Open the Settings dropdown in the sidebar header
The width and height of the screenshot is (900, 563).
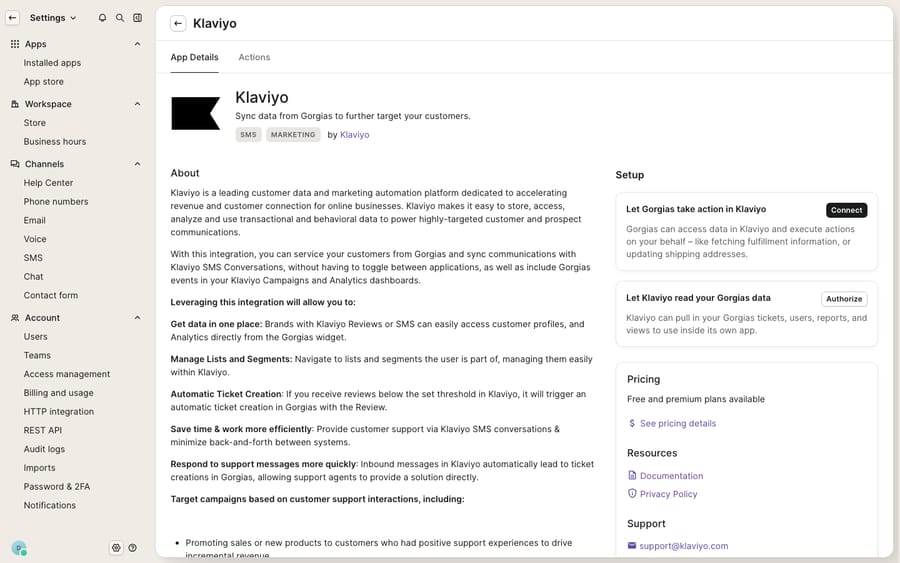pos(53,18)
